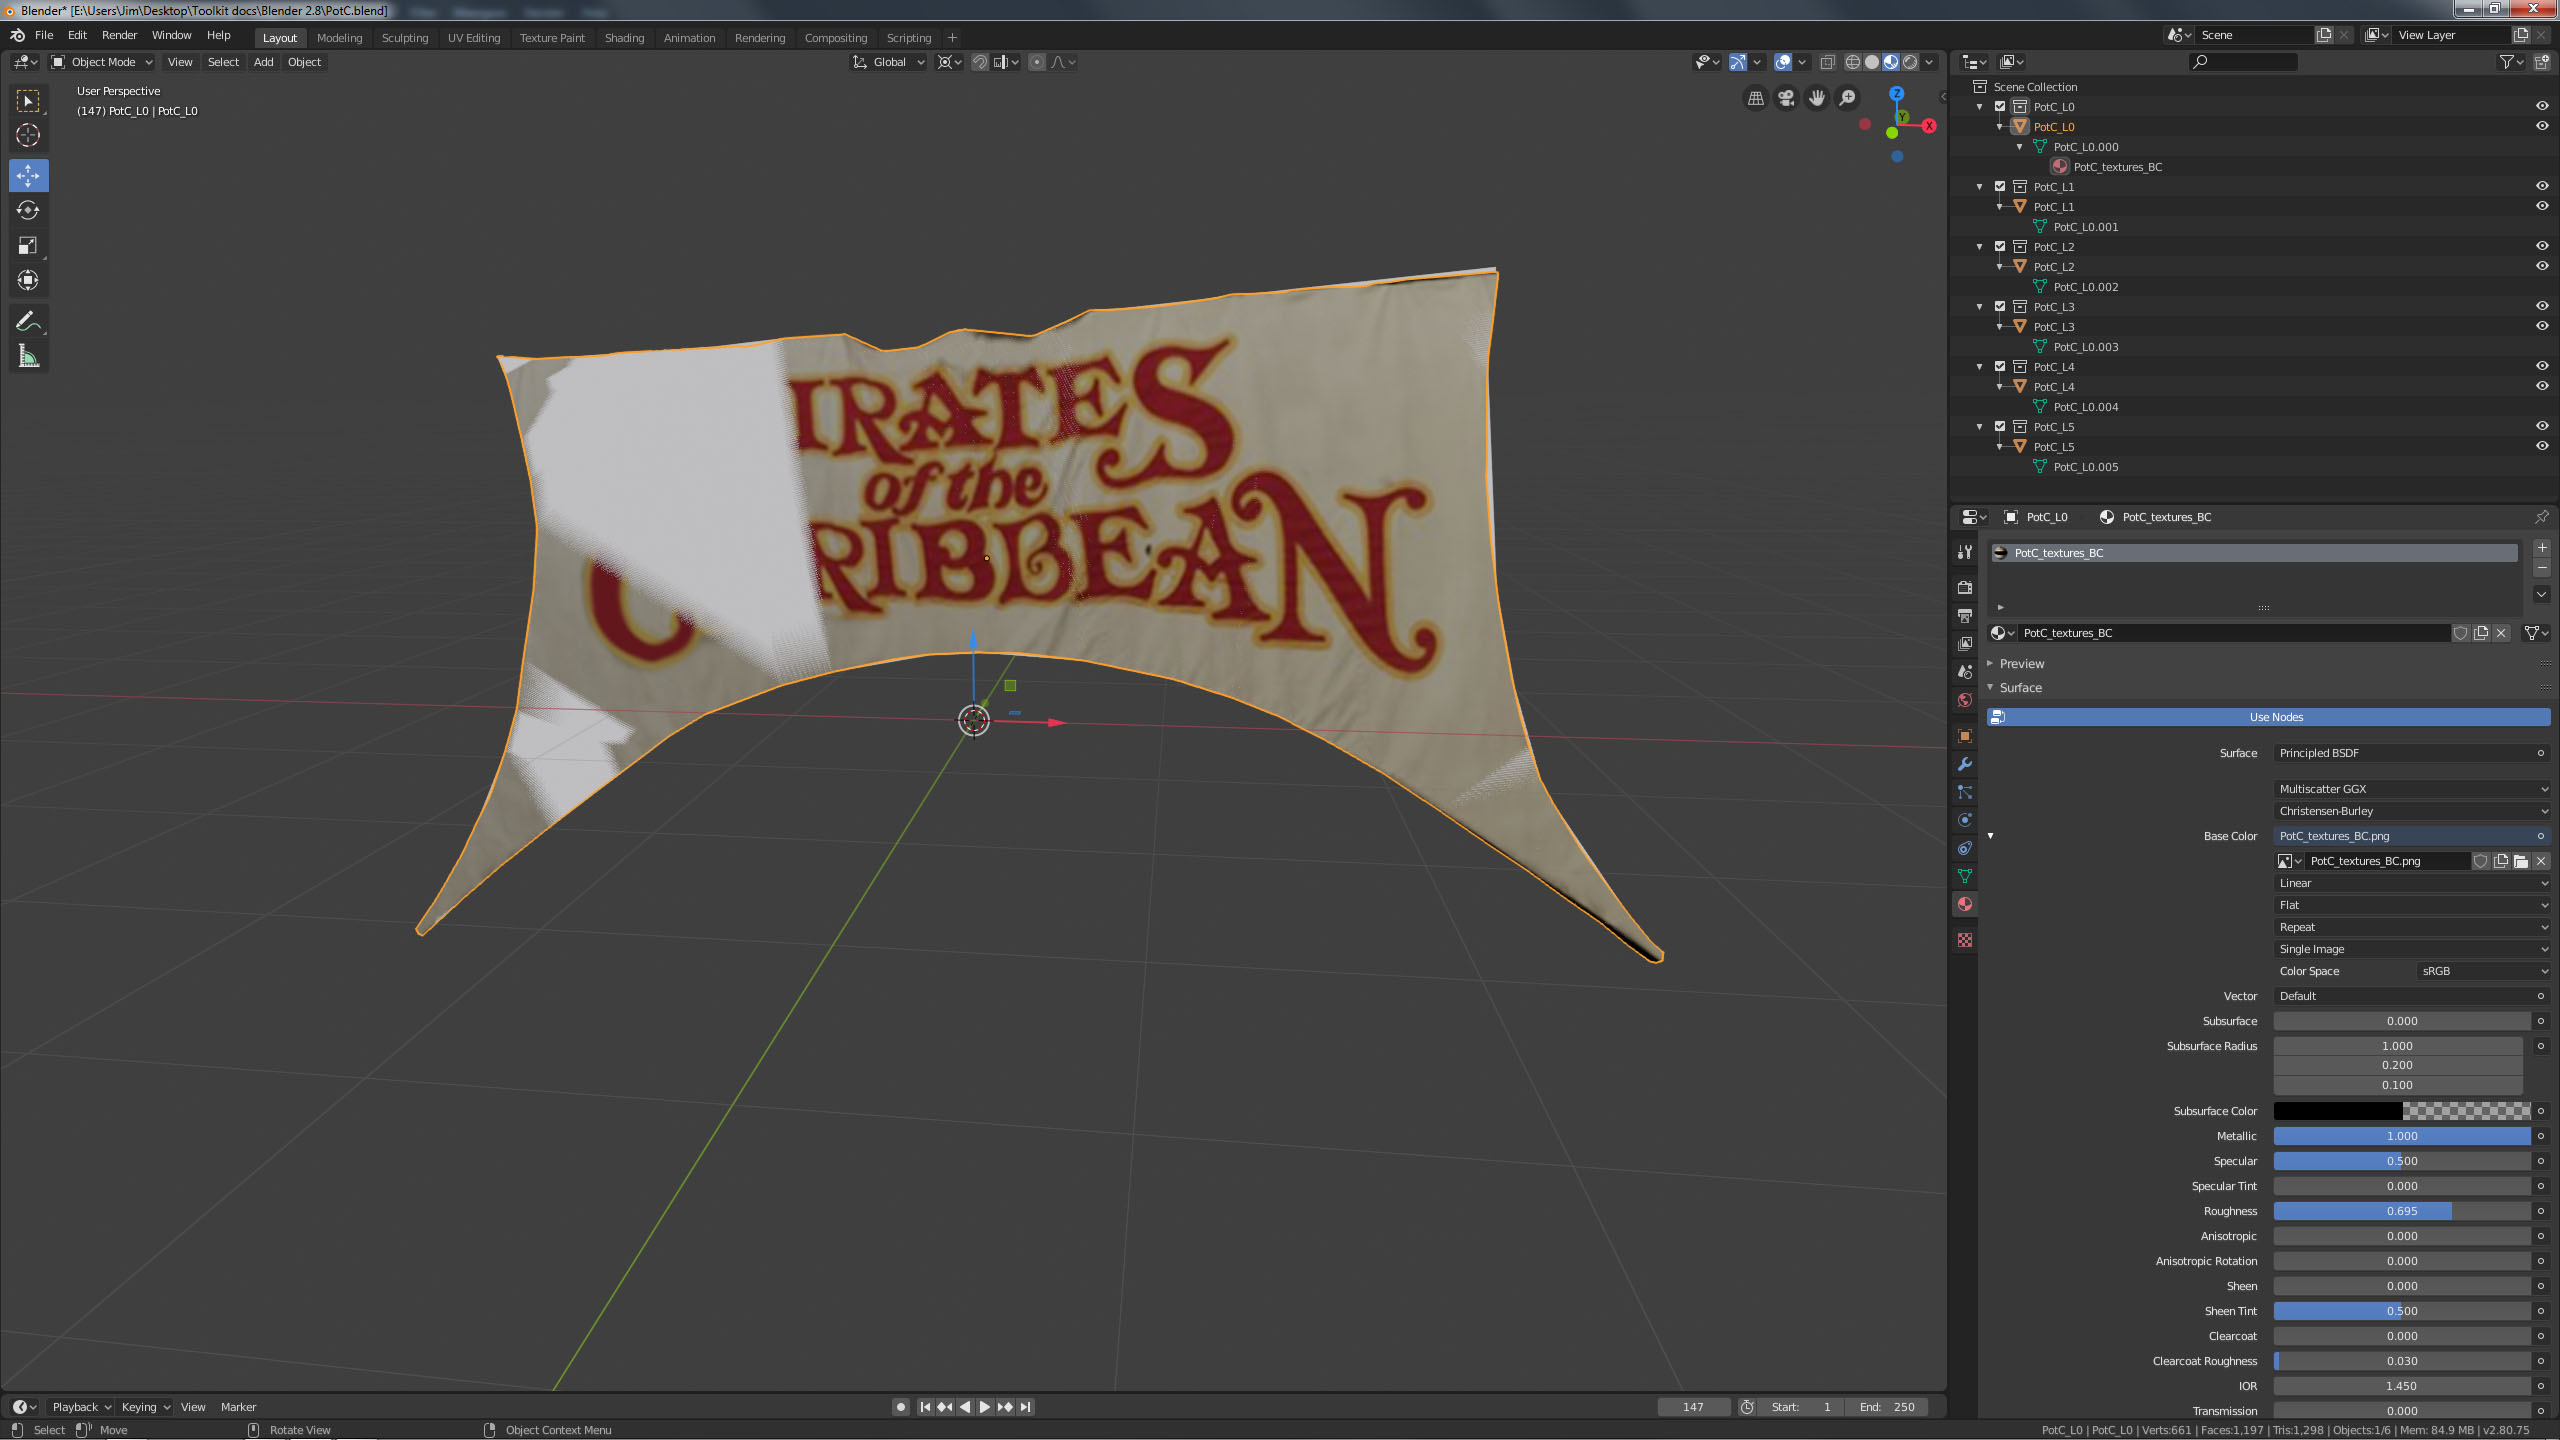Screen dimensions: 2560x1440
Task: Open the File menu
Action: 44,35
